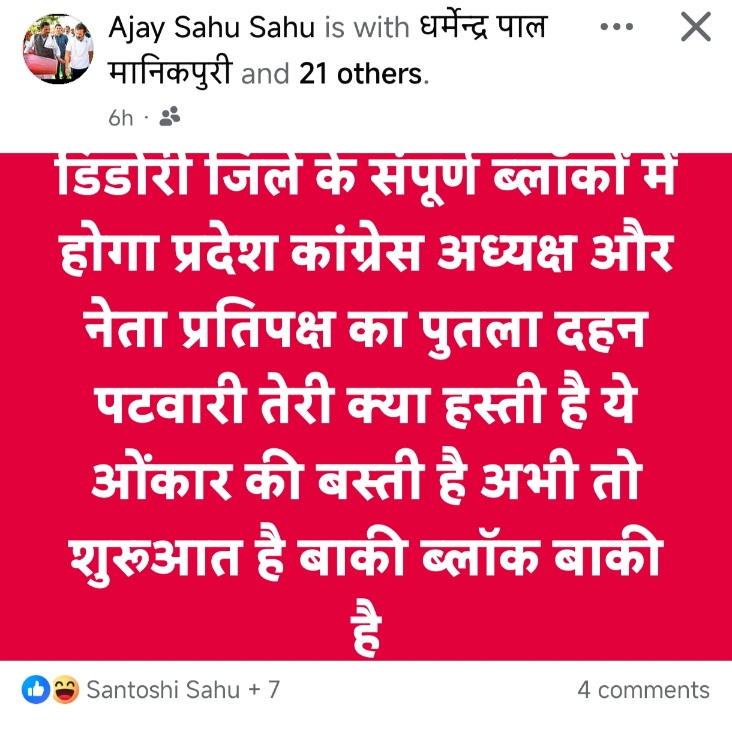Close the post using the X icon
The width and height of the screenshot is (732, 732).
(x=696, y=27)
